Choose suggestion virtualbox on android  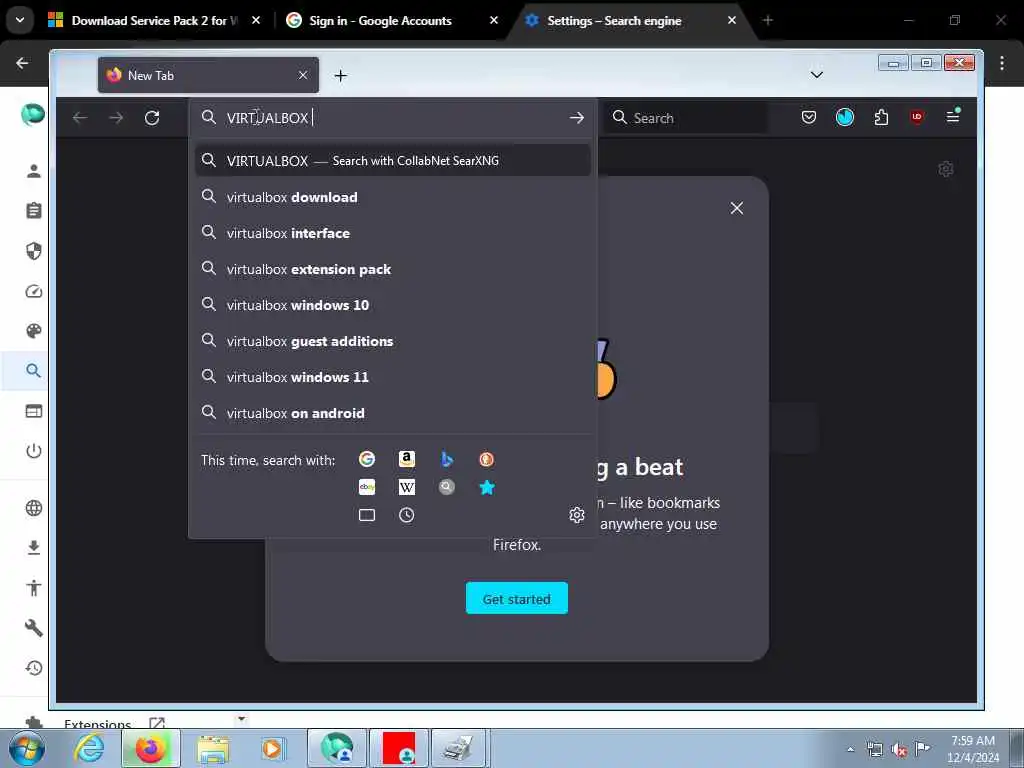[x=392, y=413]
